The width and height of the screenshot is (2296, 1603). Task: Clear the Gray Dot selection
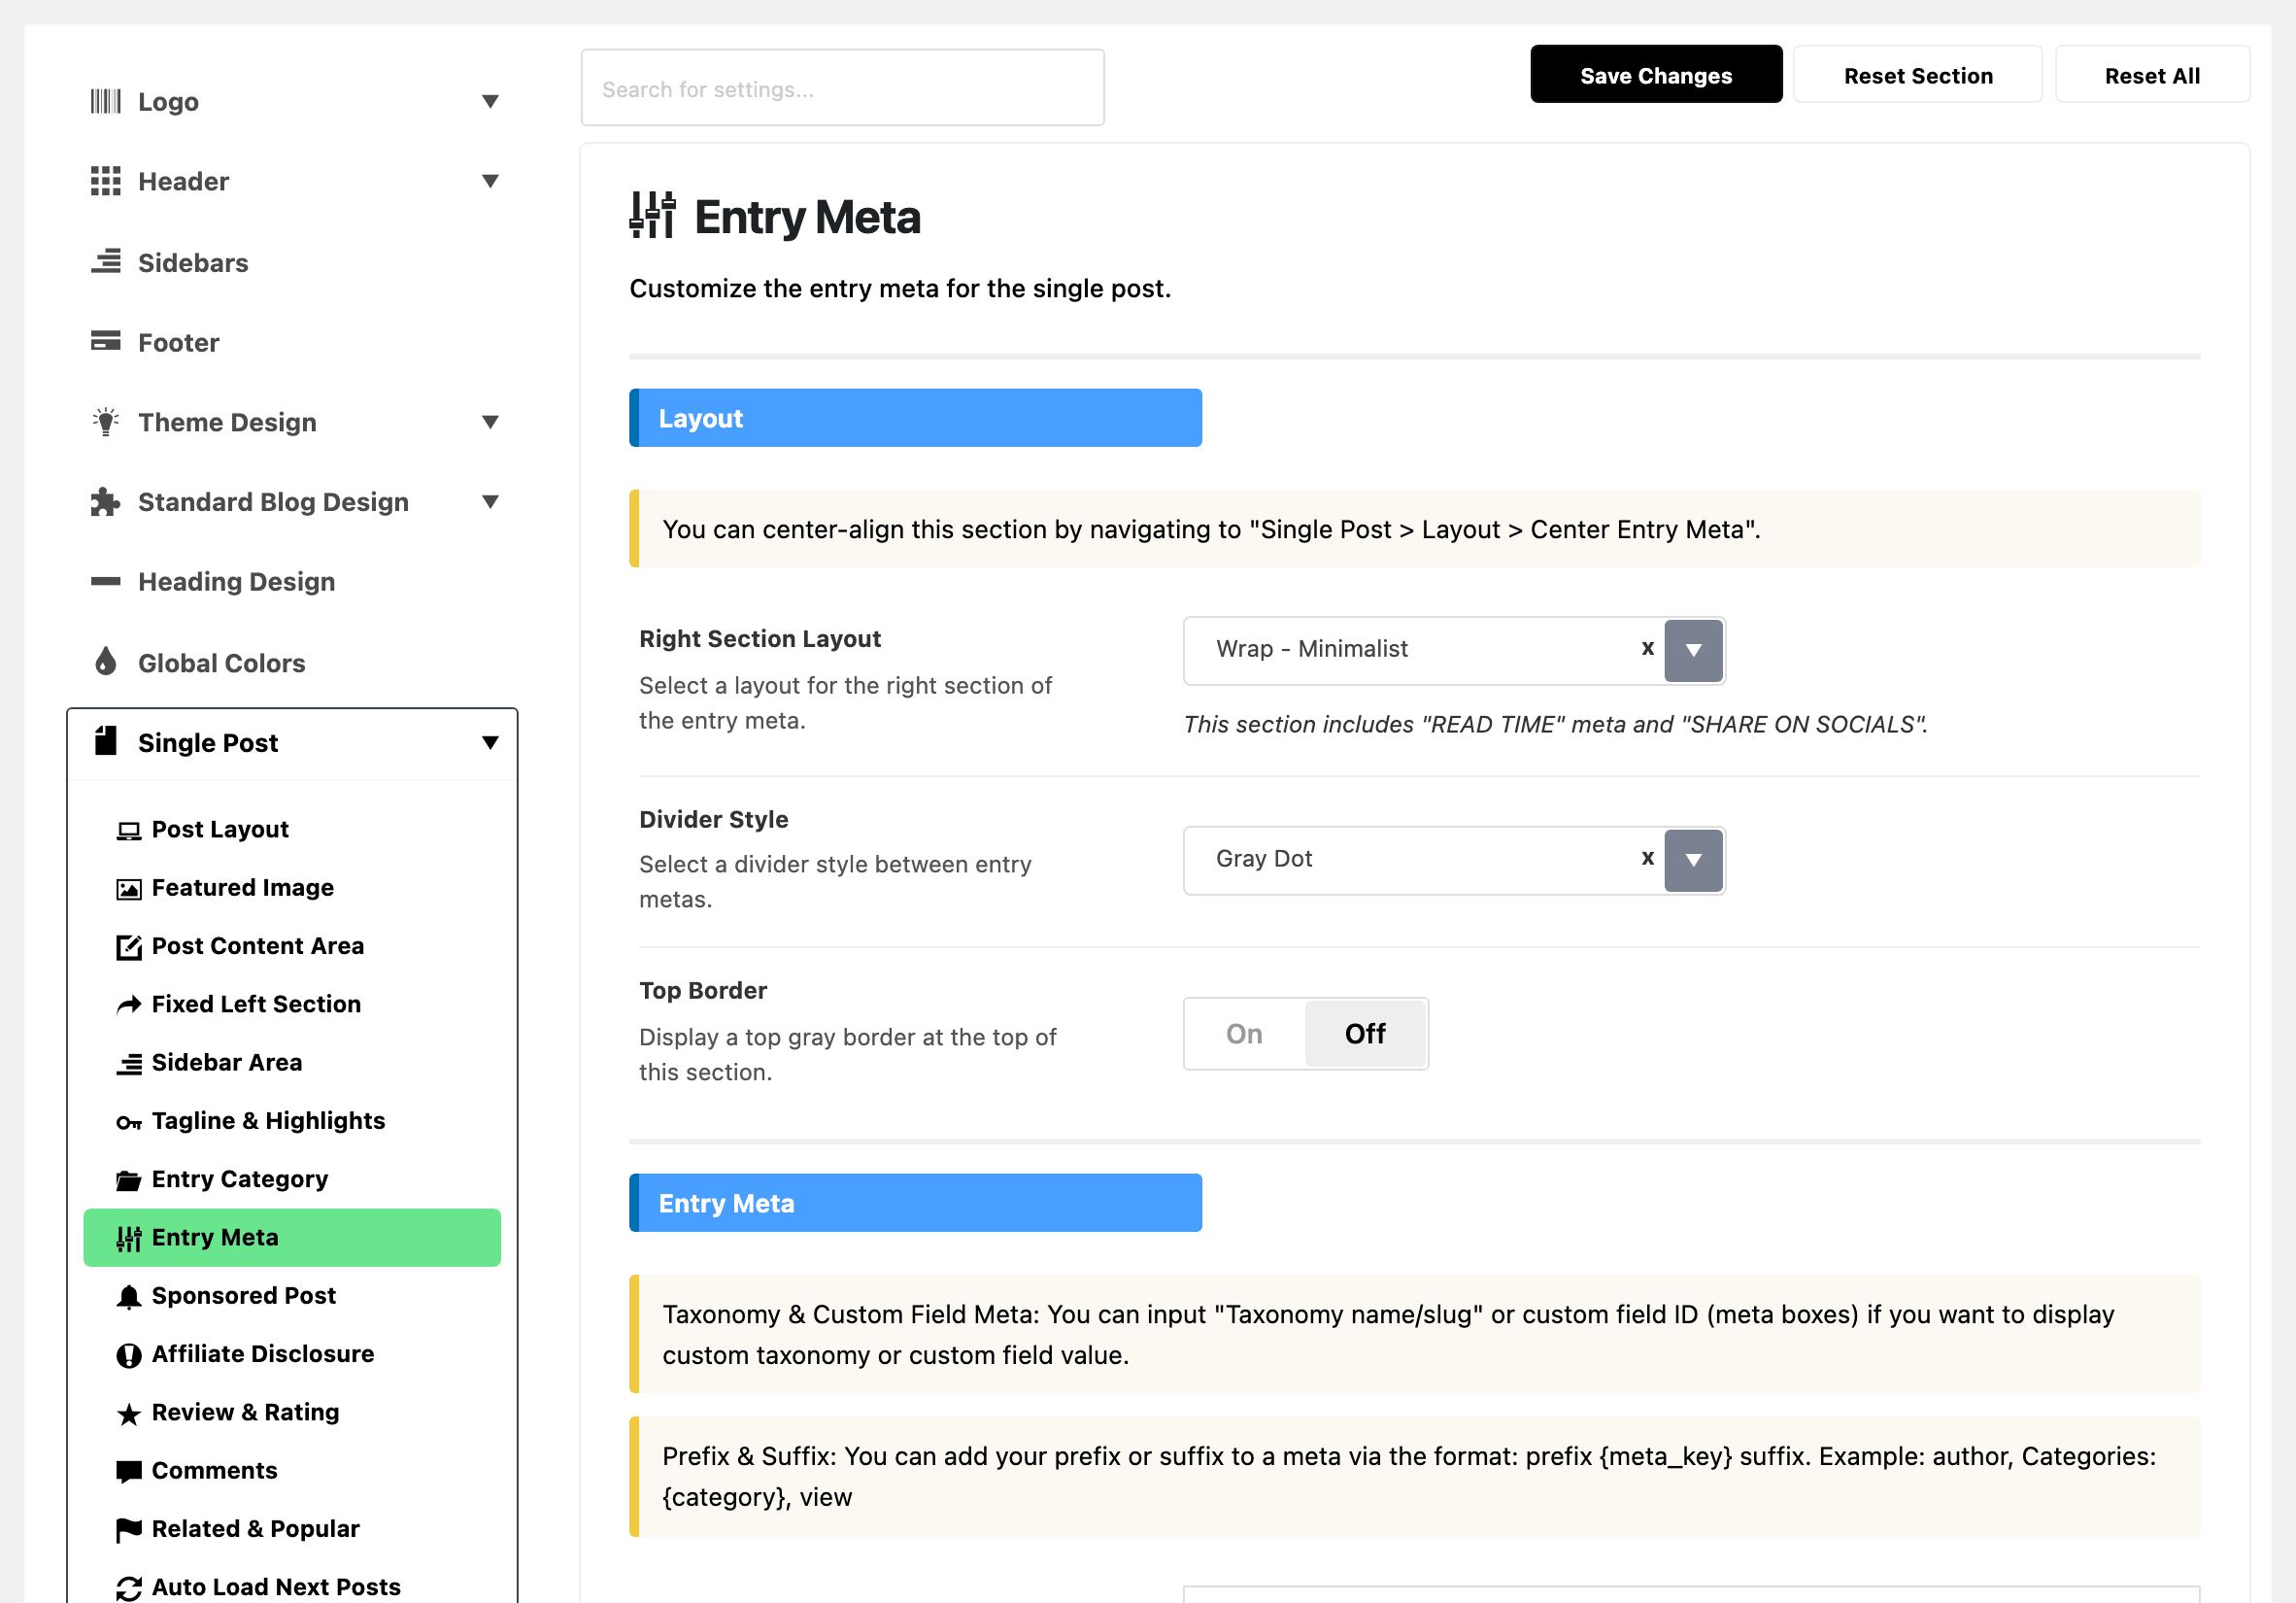coord(1648,858)
